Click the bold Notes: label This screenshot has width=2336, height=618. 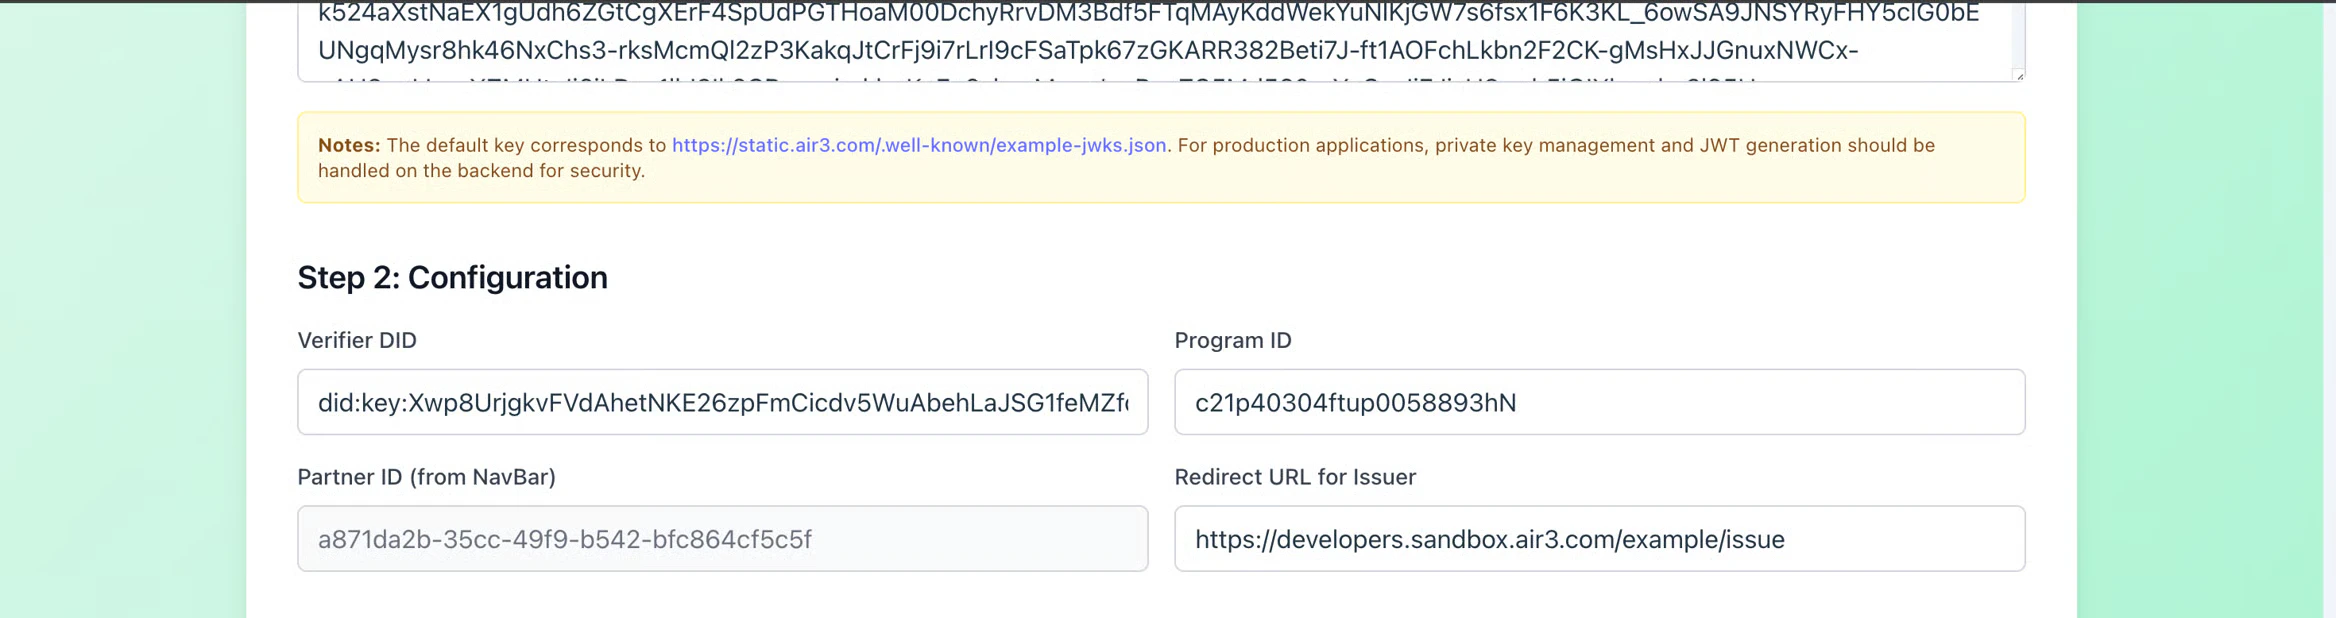[x=349, y=145]
